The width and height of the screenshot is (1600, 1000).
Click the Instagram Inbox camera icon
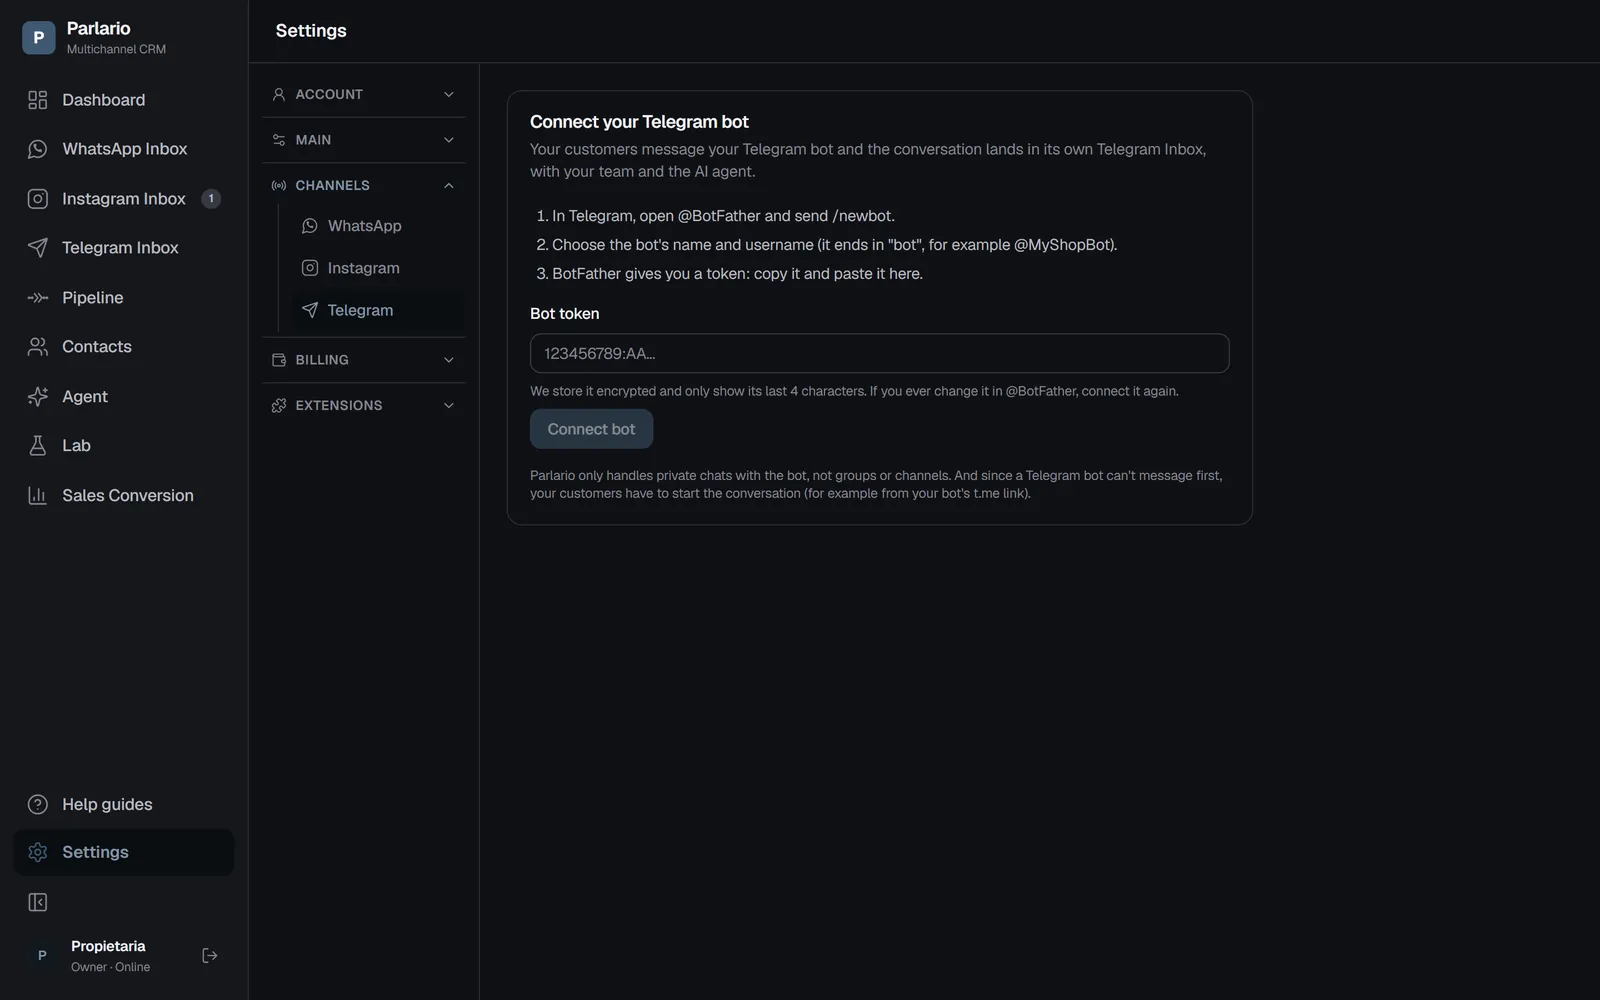tap(38, 199)
